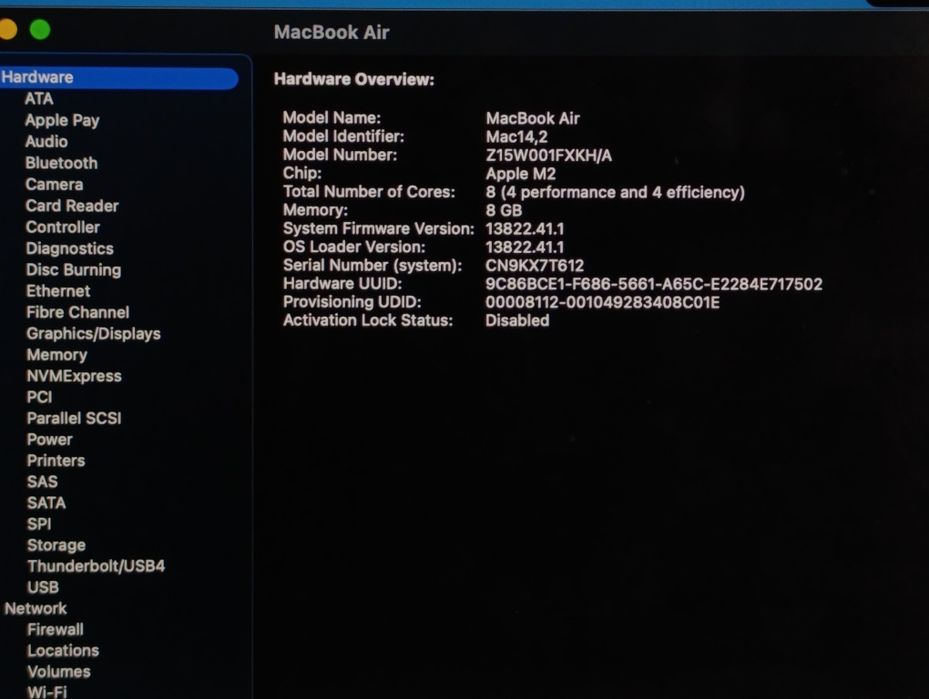Select Graphics/Displays in the sidebar
Screen dimensions: 929x699
pos(94,334)
